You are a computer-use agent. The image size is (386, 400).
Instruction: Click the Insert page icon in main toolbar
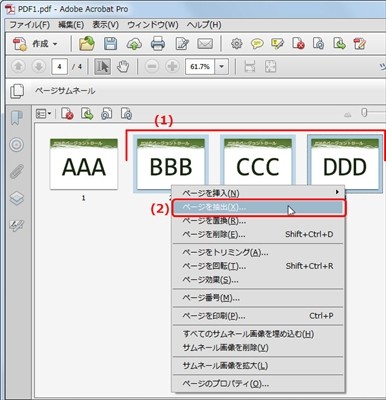pyautogui.click(x=339, y=44)
